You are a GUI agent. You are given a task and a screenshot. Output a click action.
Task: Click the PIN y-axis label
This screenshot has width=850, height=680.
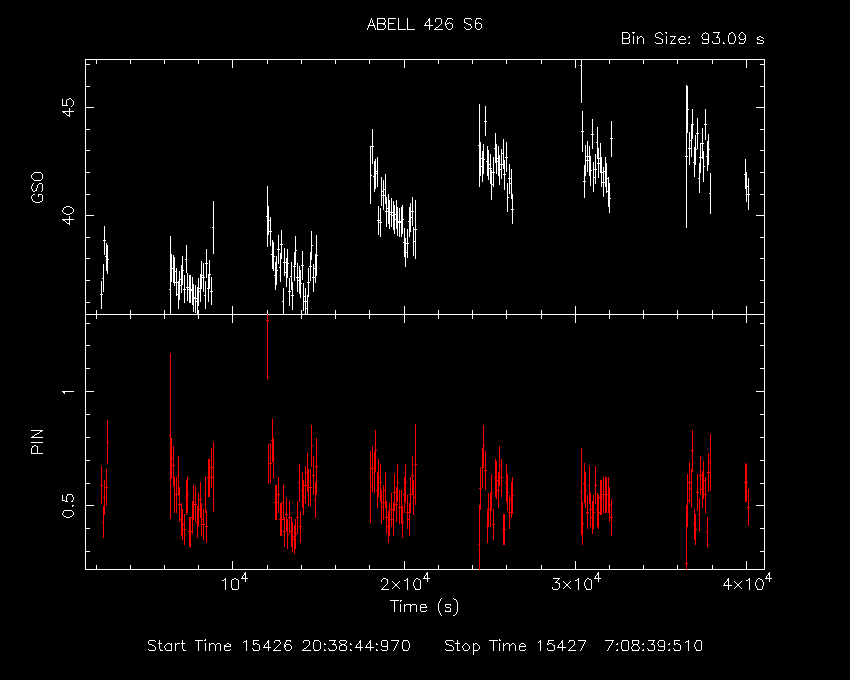[37, 441]
